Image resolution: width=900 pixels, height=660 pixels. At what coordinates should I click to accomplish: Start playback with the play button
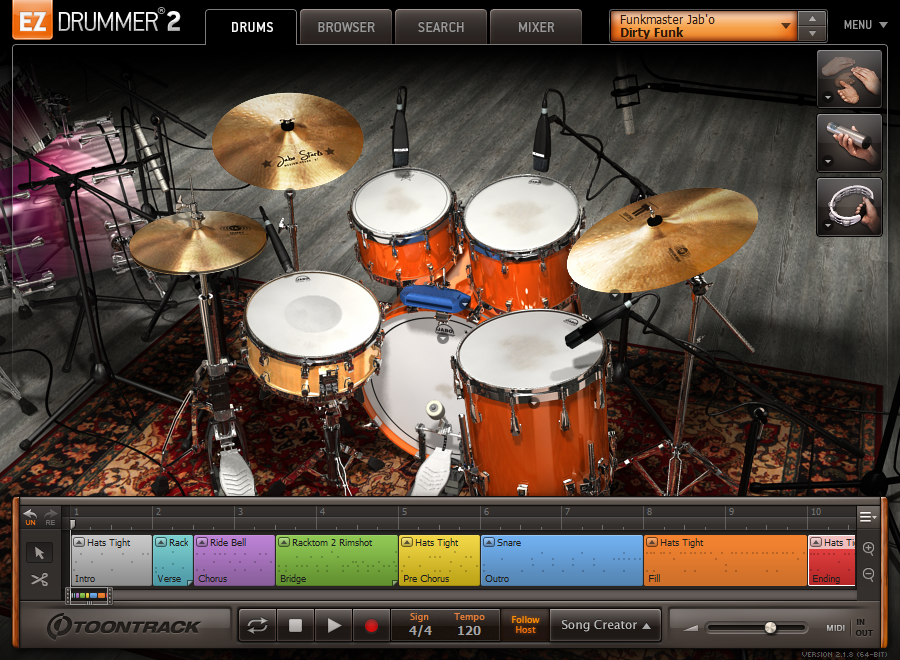(x=333, y=626)
